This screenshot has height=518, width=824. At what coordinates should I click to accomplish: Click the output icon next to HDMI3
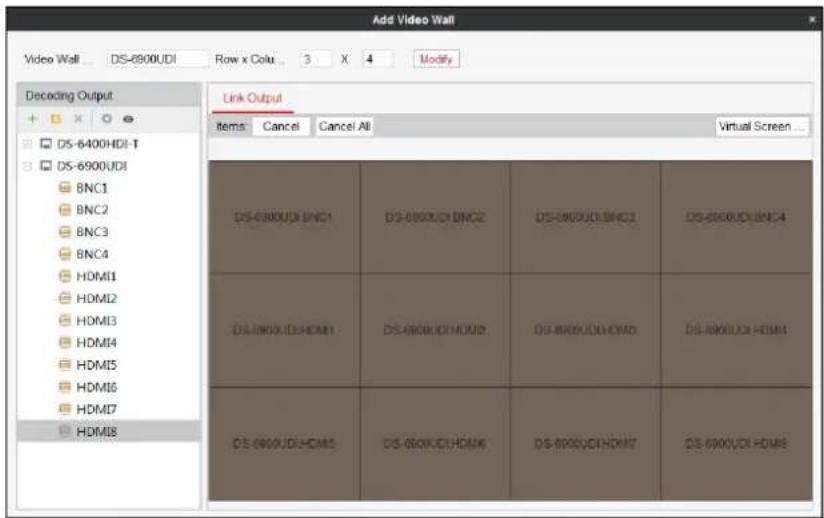65,320
